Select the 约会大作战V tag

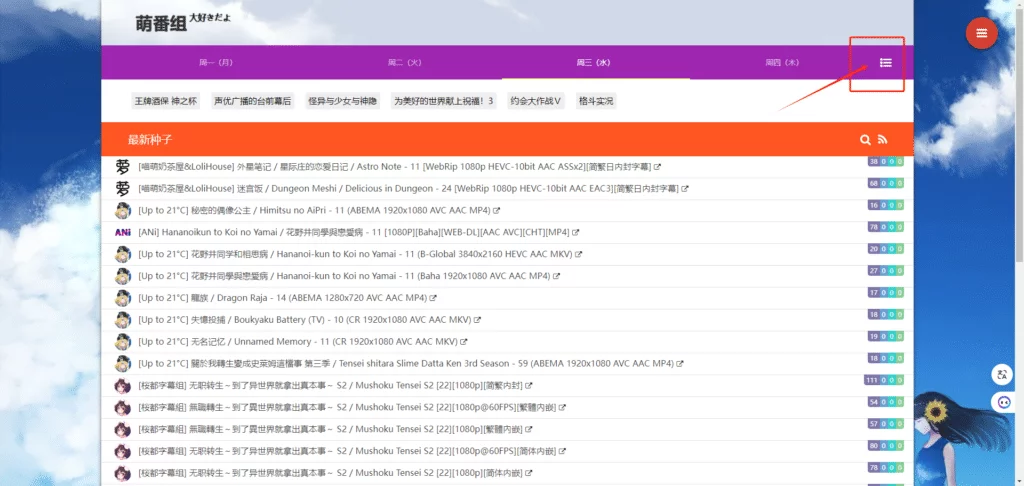point(536,101)
